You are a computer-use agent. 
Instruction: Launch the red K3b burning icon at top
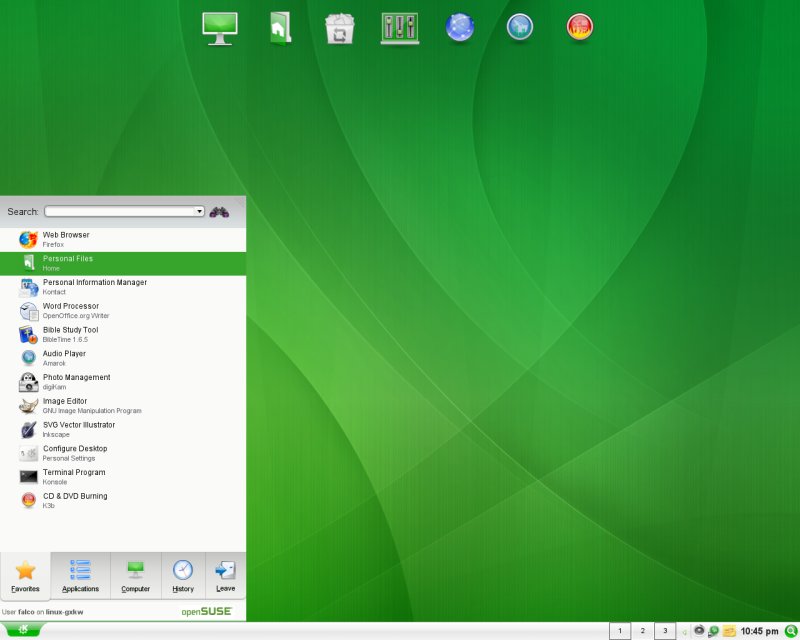click(580, 27)
